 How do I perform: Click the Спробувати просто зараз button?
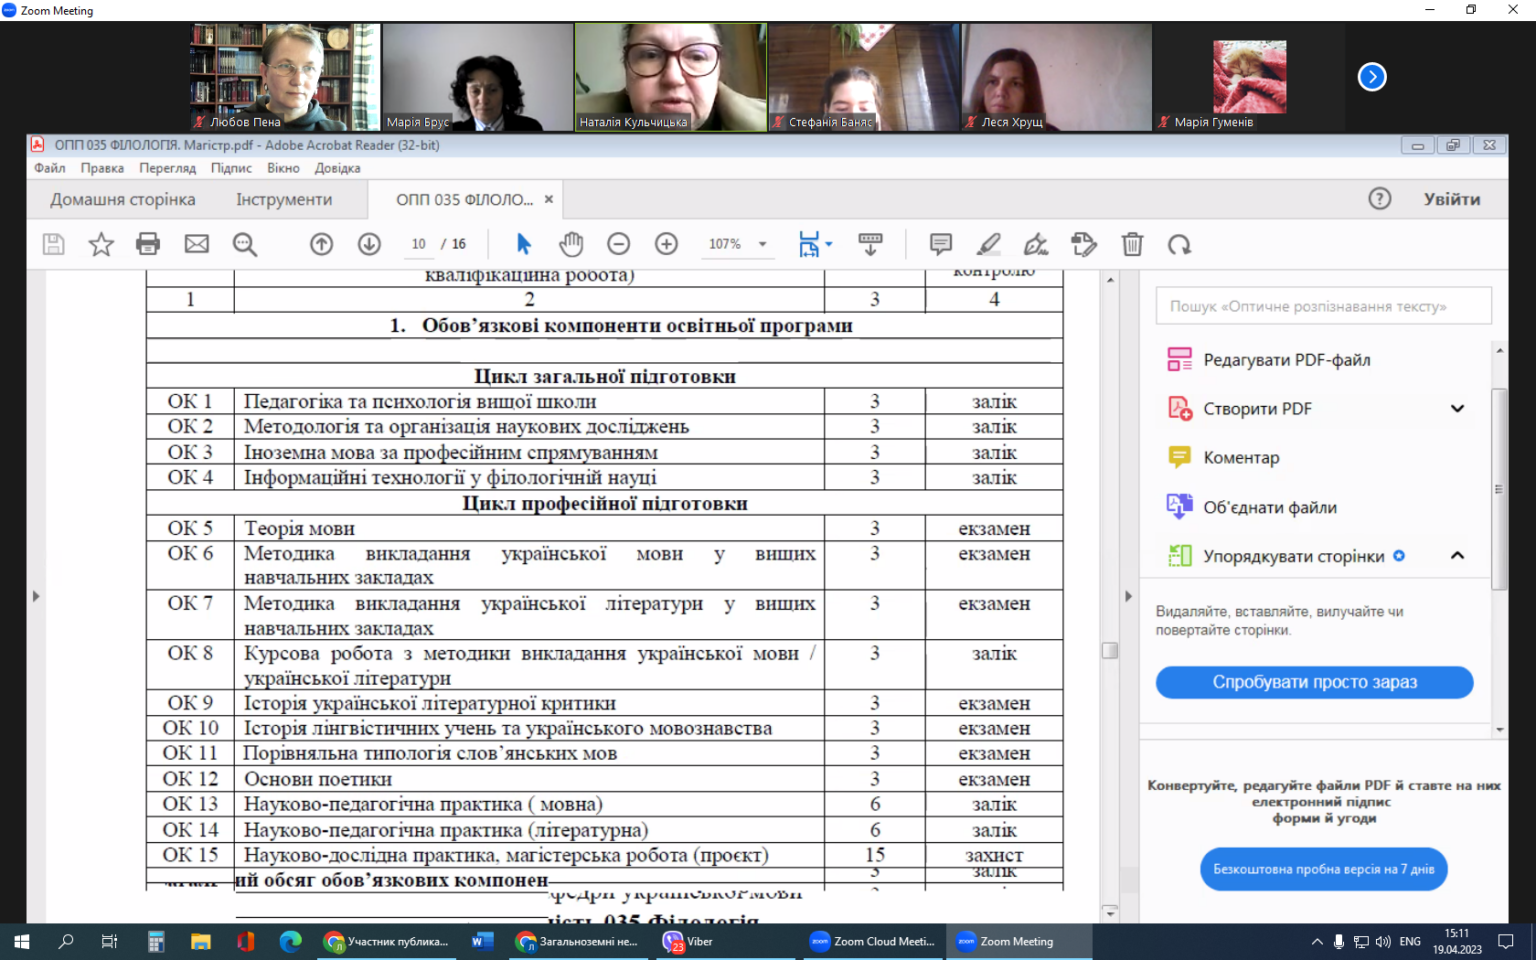tap(1315, 682)
